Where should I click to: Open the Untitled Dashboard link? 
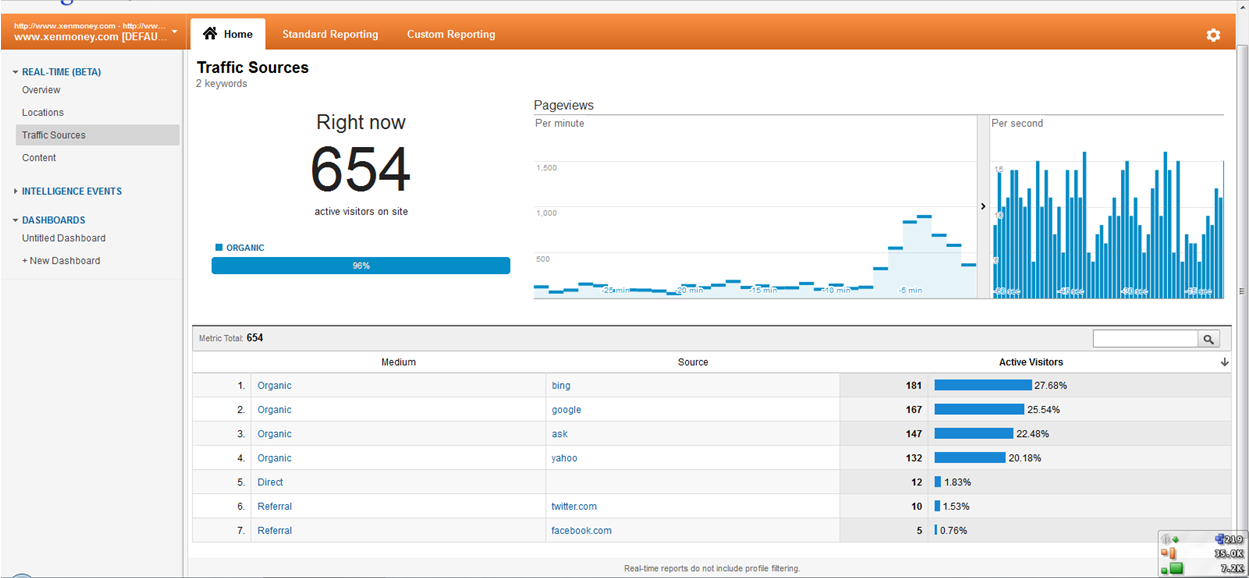click(64, 238)
